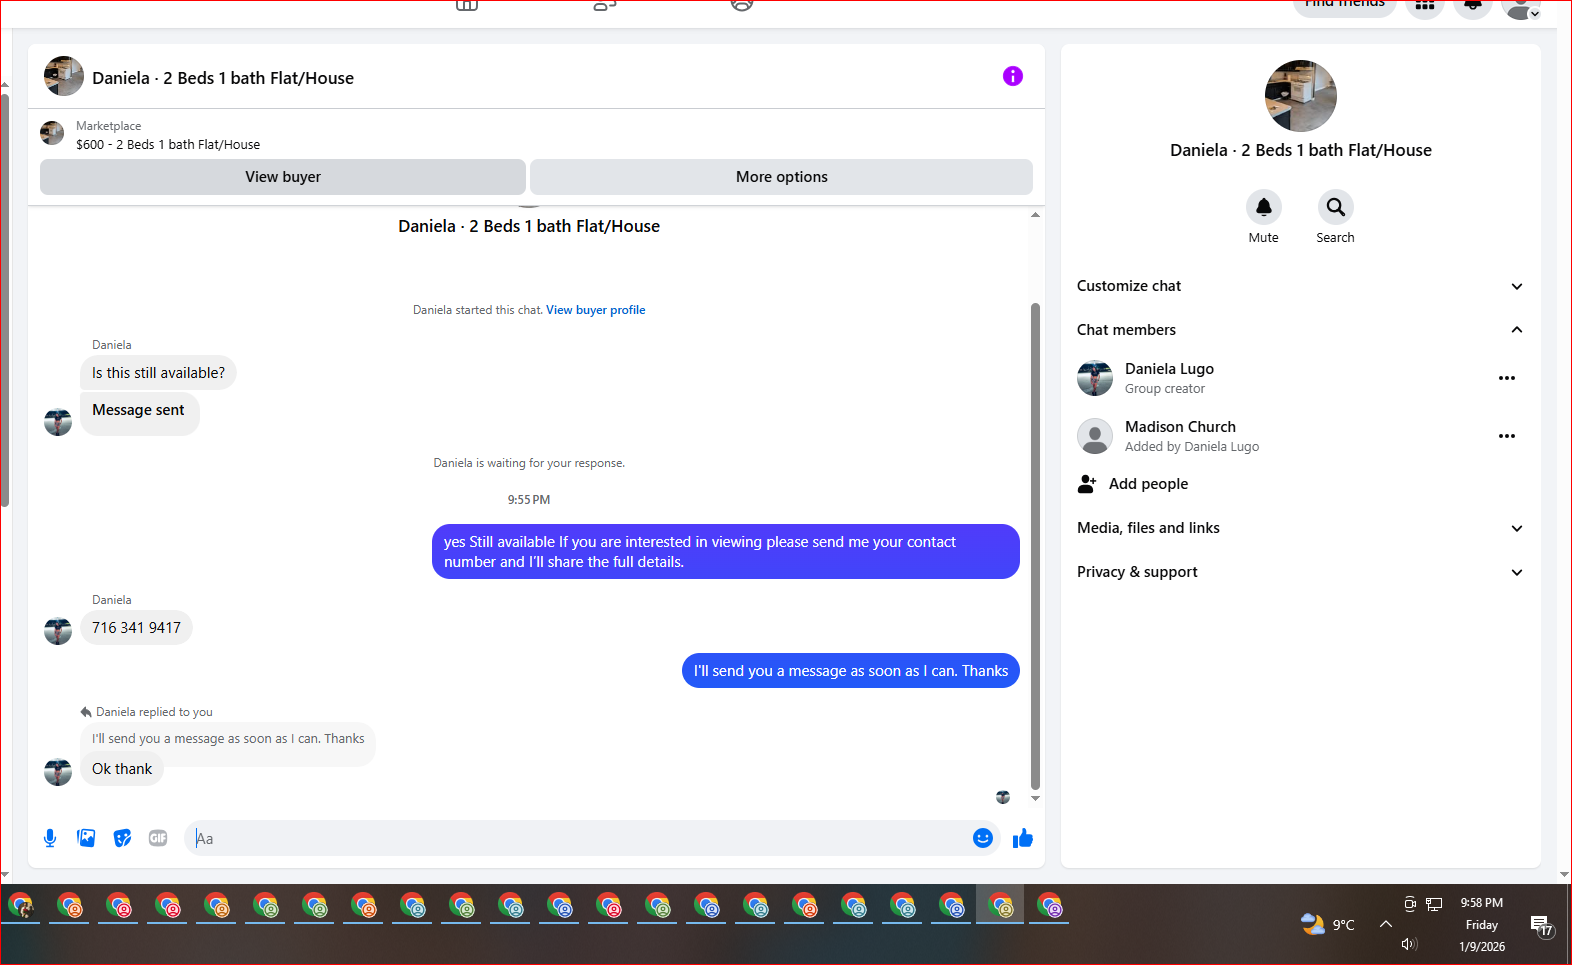1572x965 pixels.
Task: Mute this conversation with the bell icon
Action: 1263,207
